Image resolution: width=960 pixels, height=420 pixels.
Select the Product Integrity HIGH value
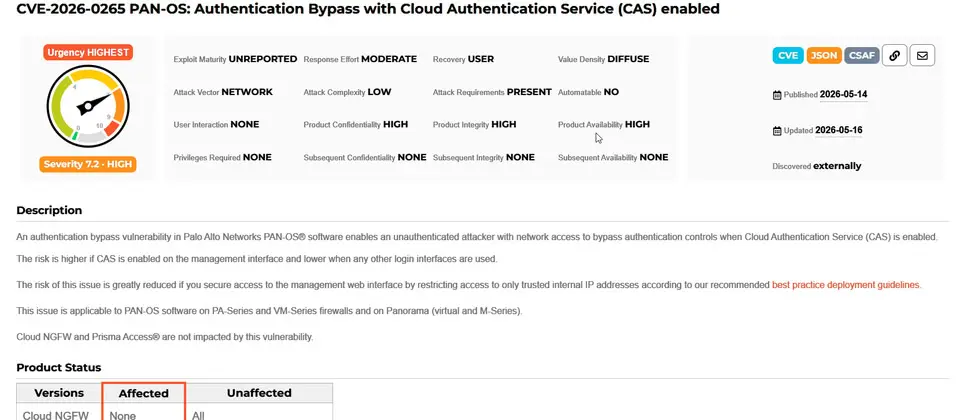click(504, 124)
